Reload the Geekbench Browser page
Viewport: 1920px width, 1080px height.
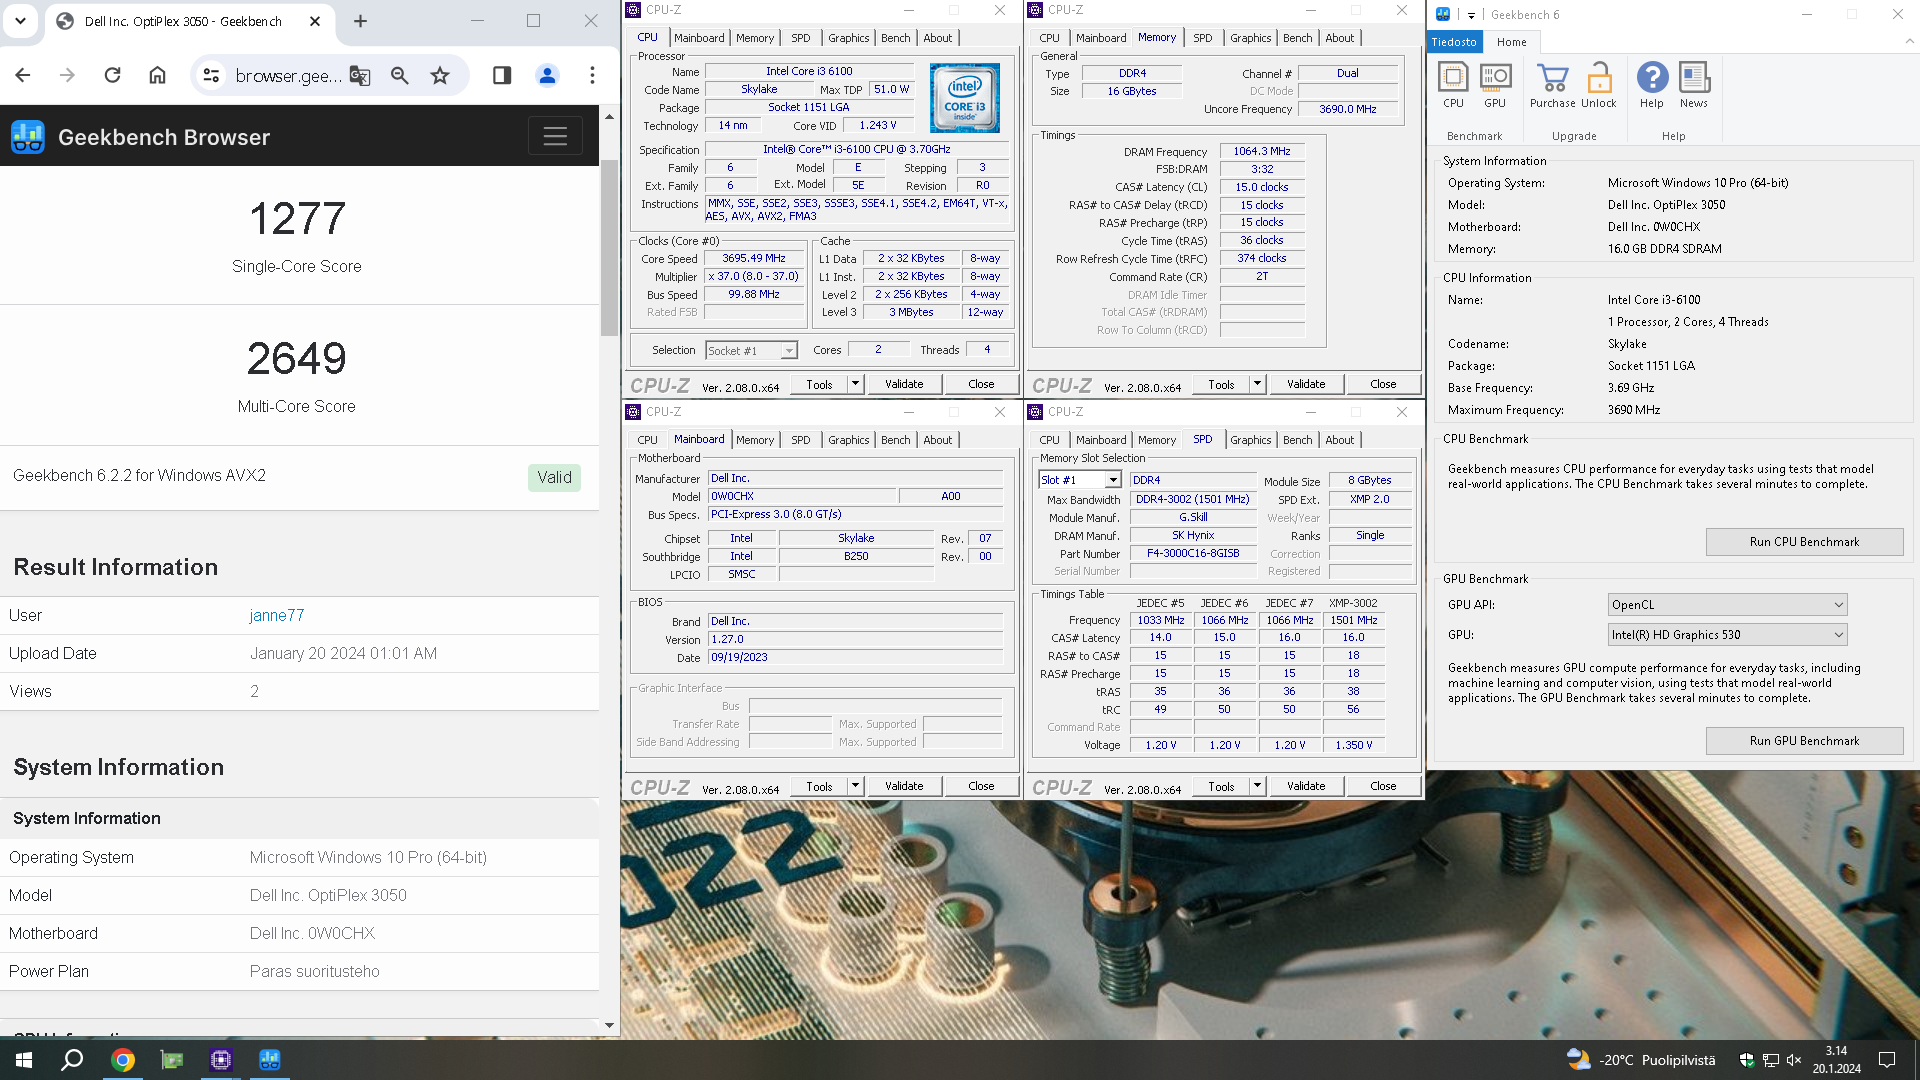pyautogui.click(x=112, y=75)
